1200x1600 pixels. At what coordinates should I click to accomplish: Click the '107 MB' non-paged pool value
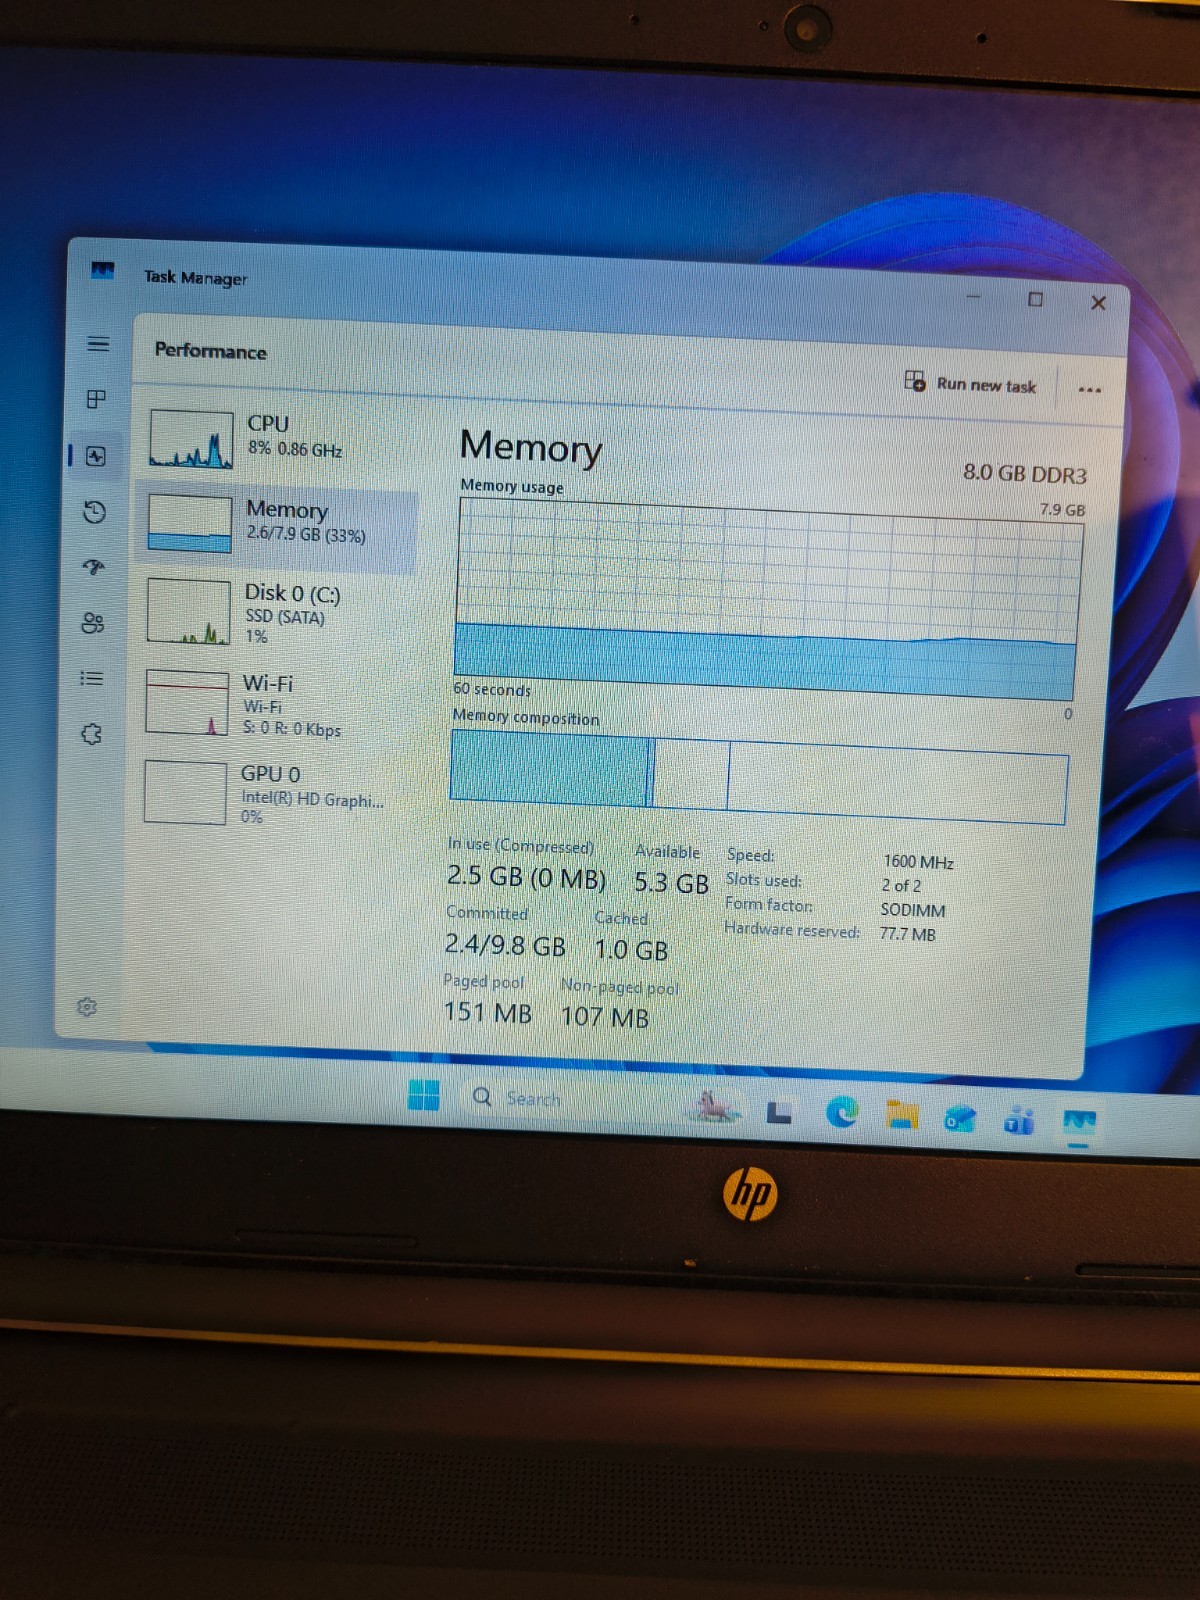pos(605,1017)
